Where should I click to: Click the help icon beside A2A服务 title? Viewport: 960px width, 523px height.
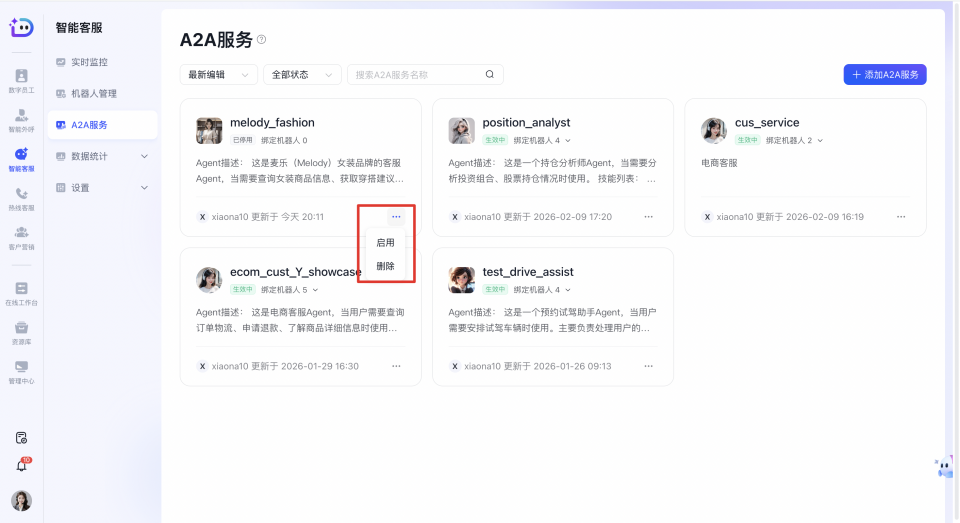pos(262,40)
